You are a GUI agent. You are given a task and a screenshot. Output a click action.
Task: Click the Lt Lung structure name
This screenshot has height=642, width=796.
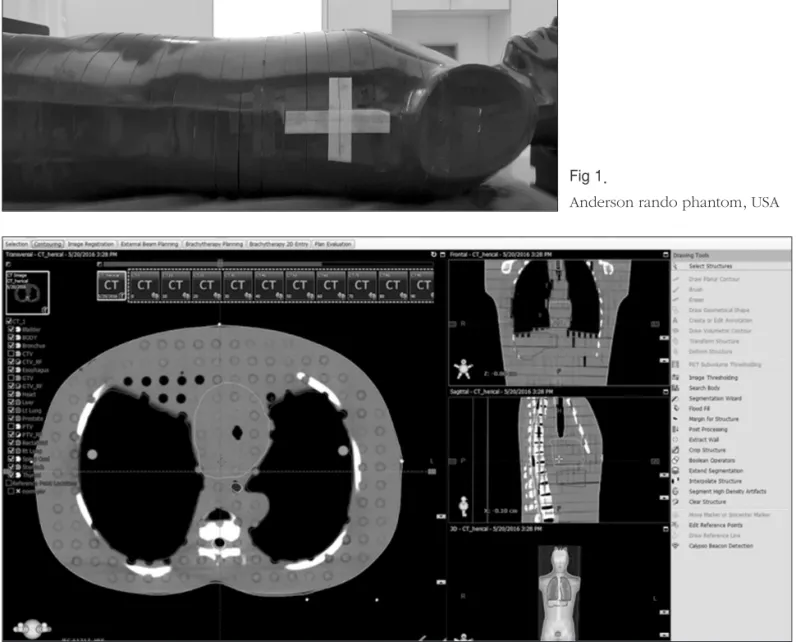[x=31, y=411]
